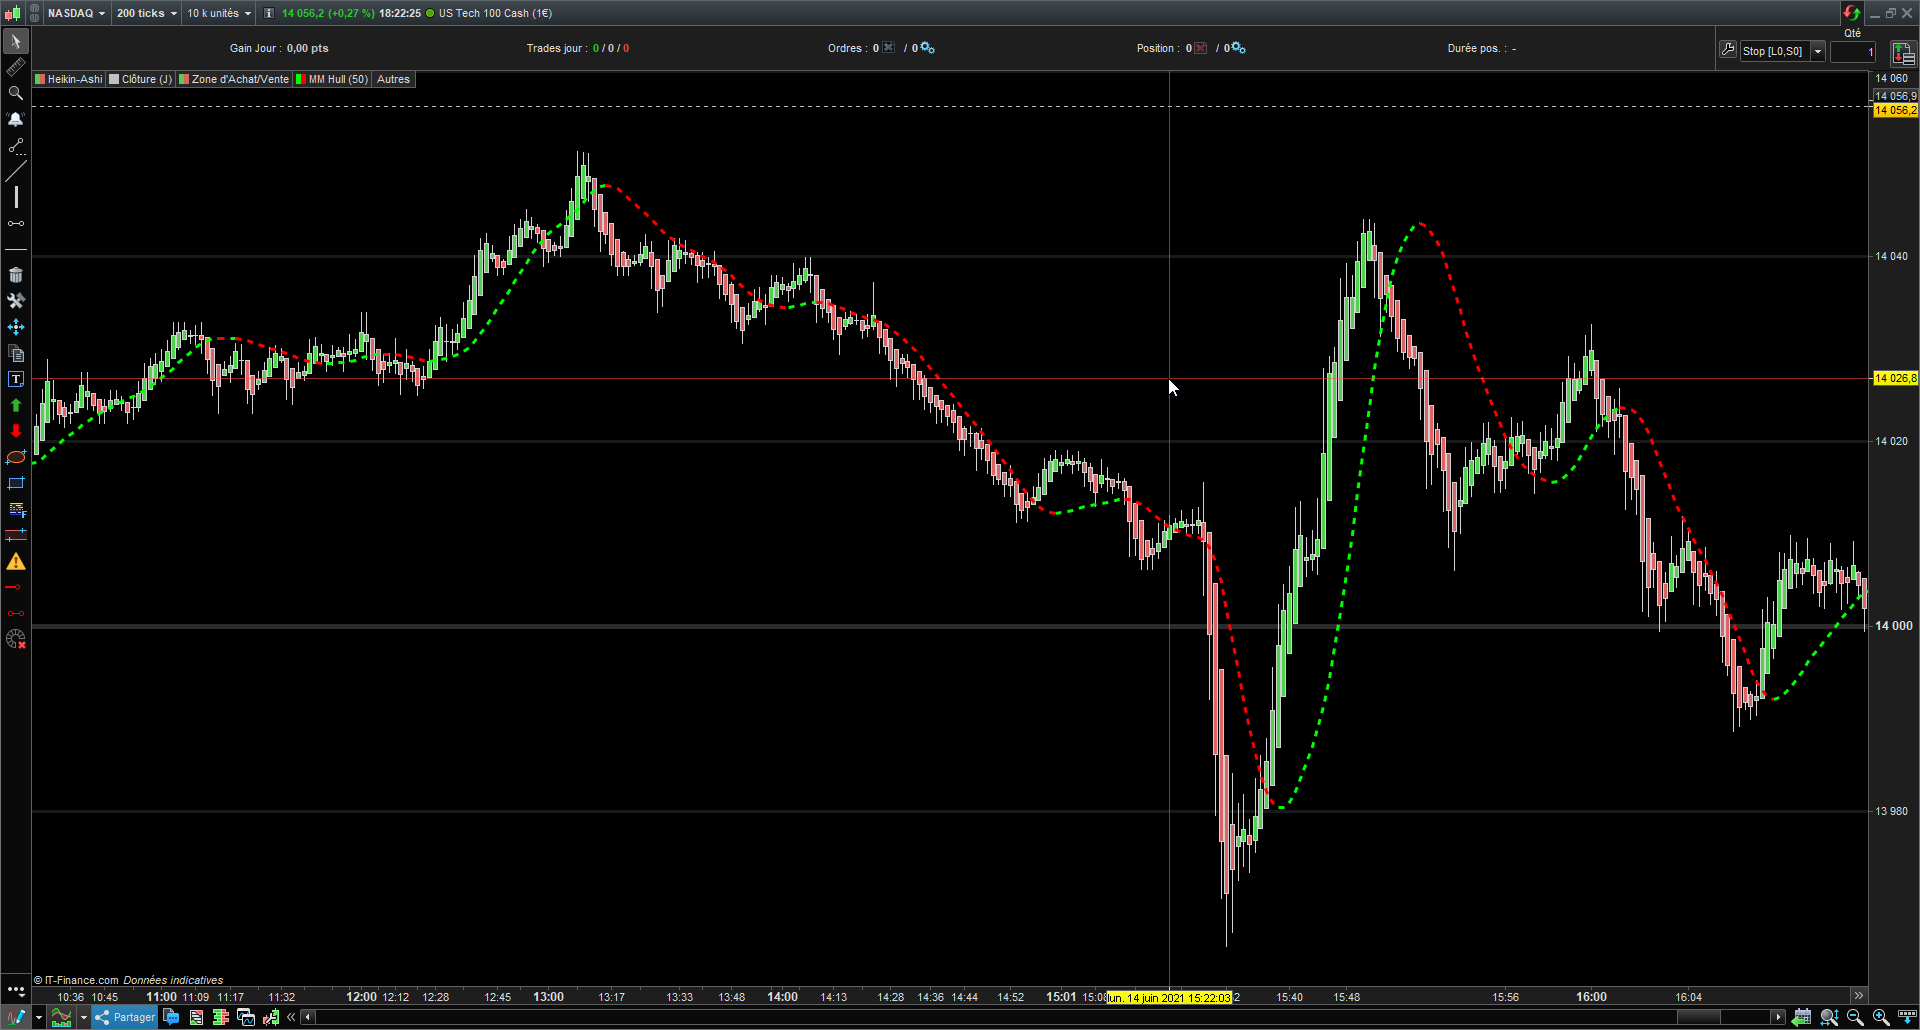Click the buy/sell swap arrows icon
This screenshot has height=1030, width=1920.
tap(1852, 13)
